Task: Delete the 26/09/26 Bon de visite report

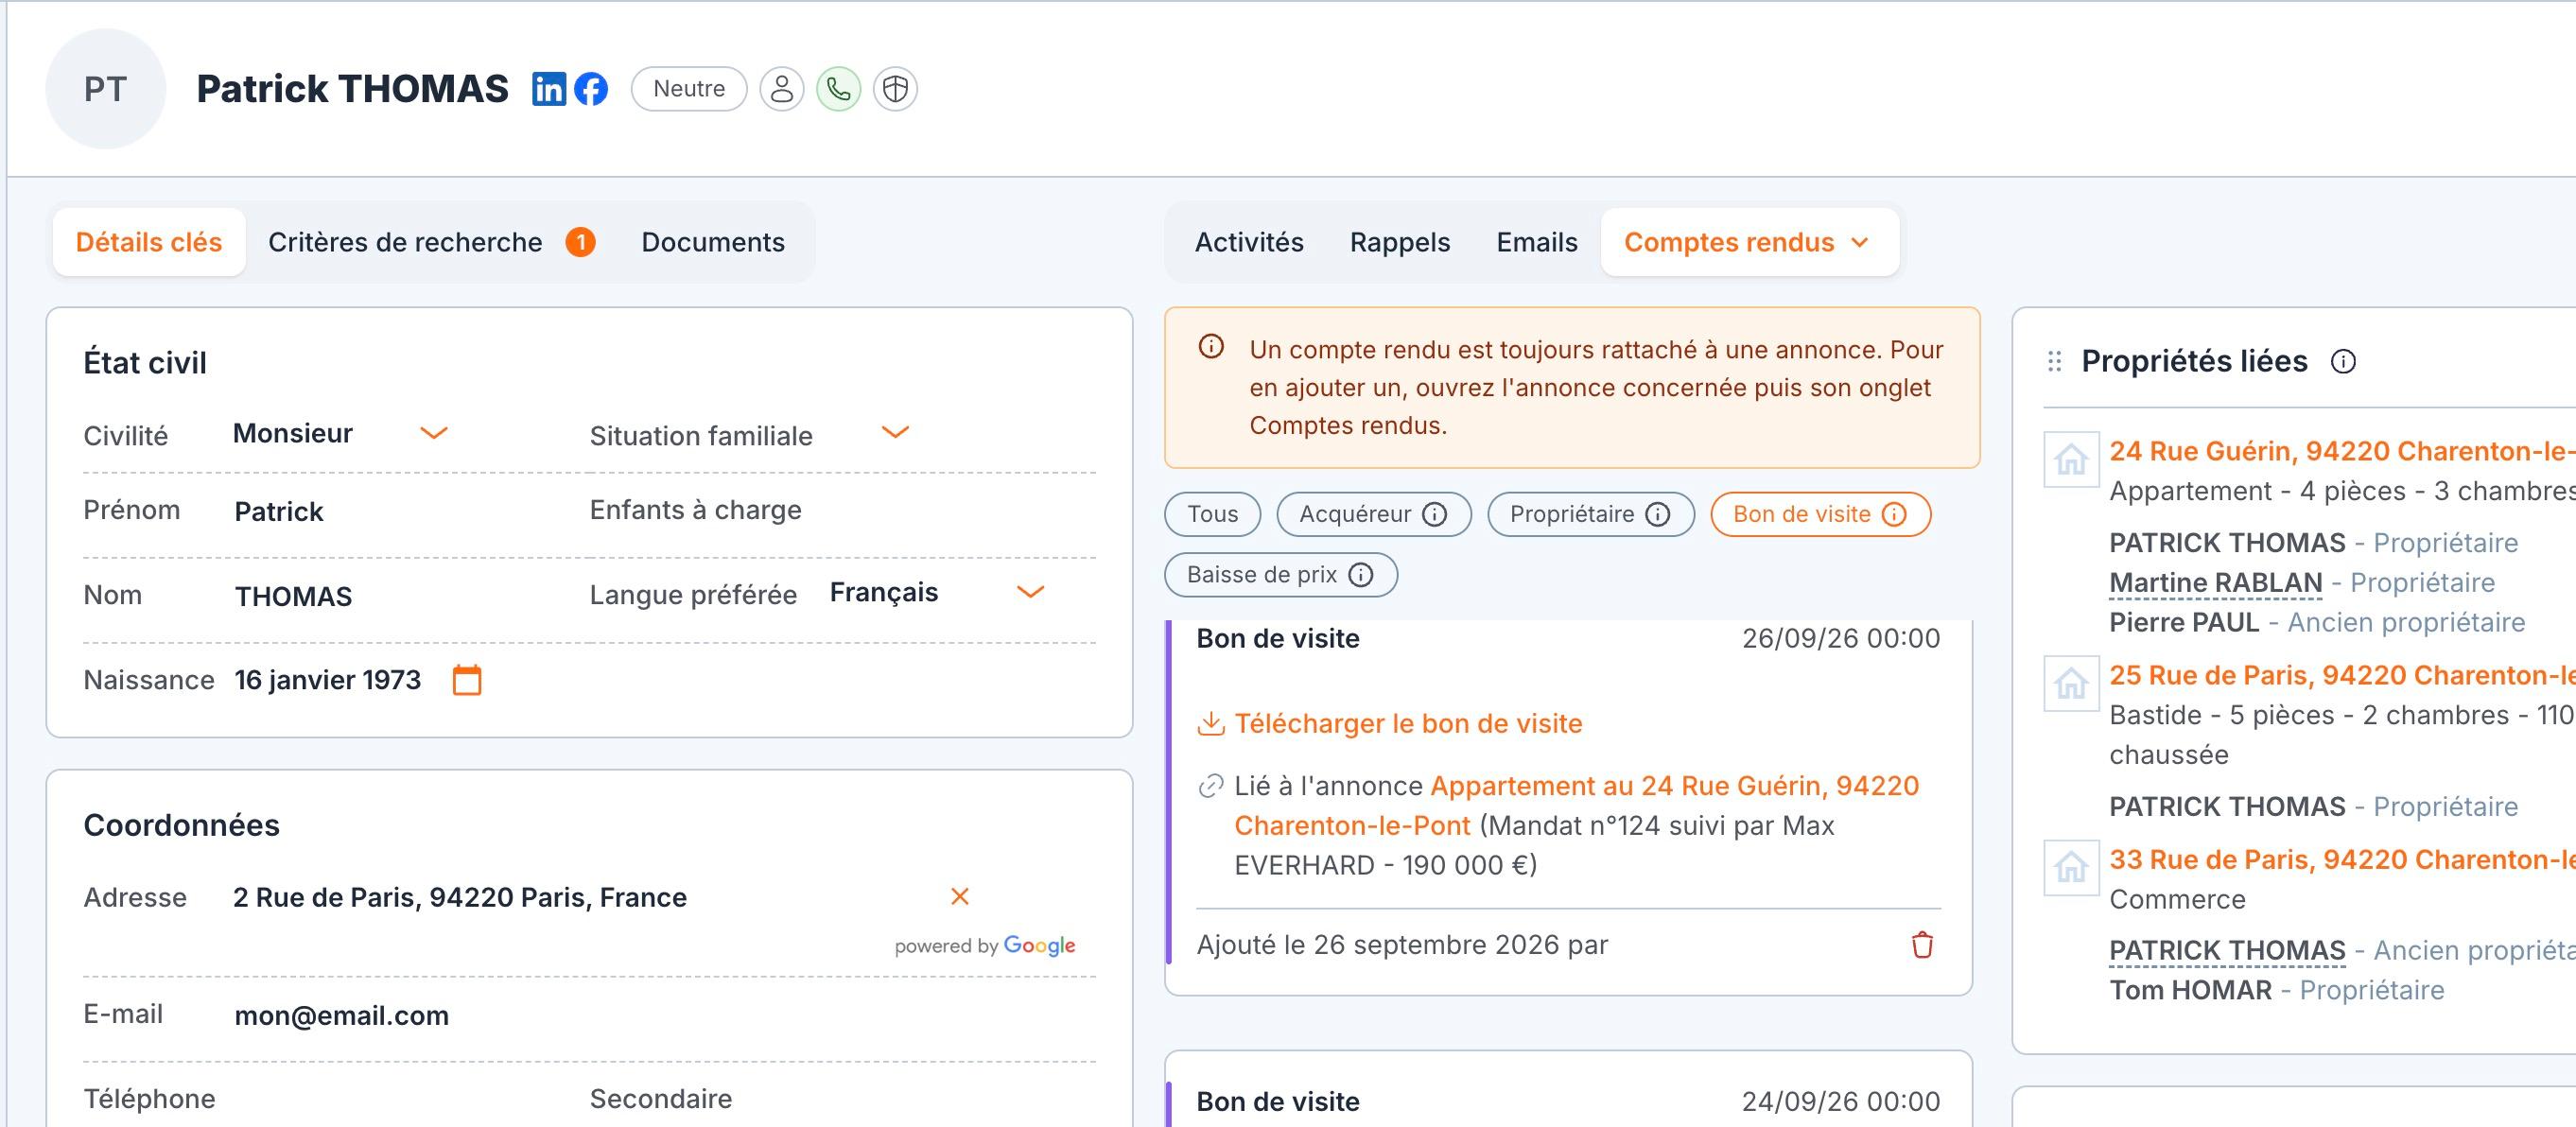Action: [1922, 944]
